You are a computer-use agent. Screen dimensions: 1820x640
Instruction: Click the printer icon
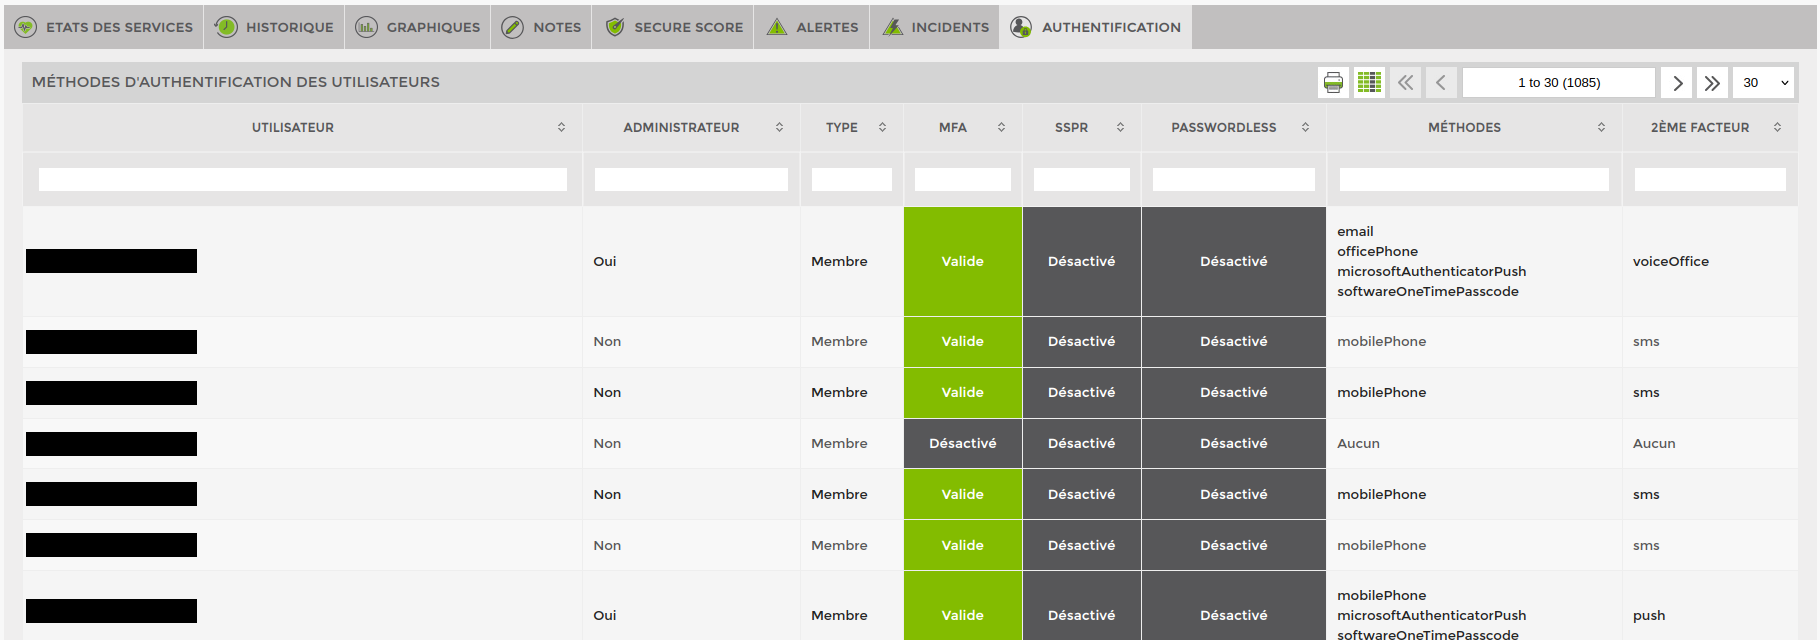pos(1333,83)
